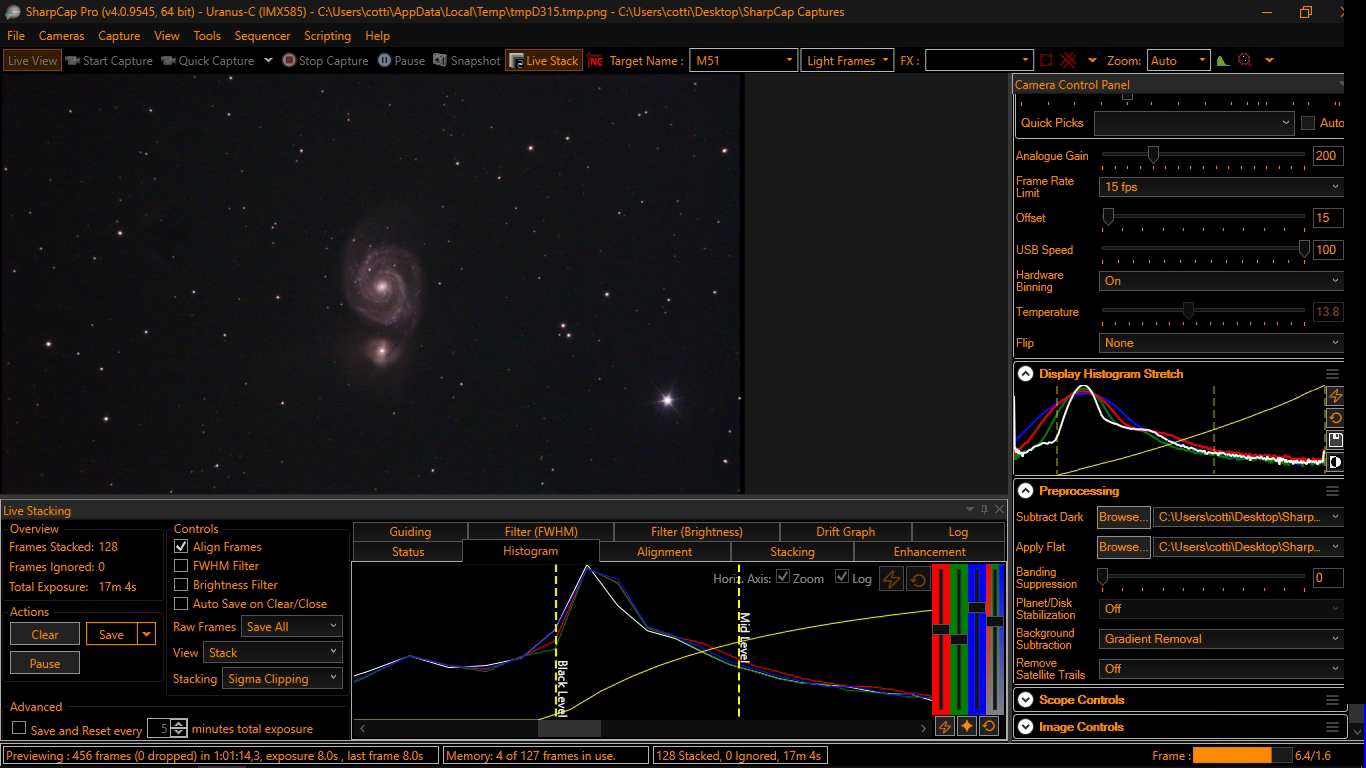1366x768 pixels.
Task: Click Browse button for Subtract Dark
Action: [1123, 517]
